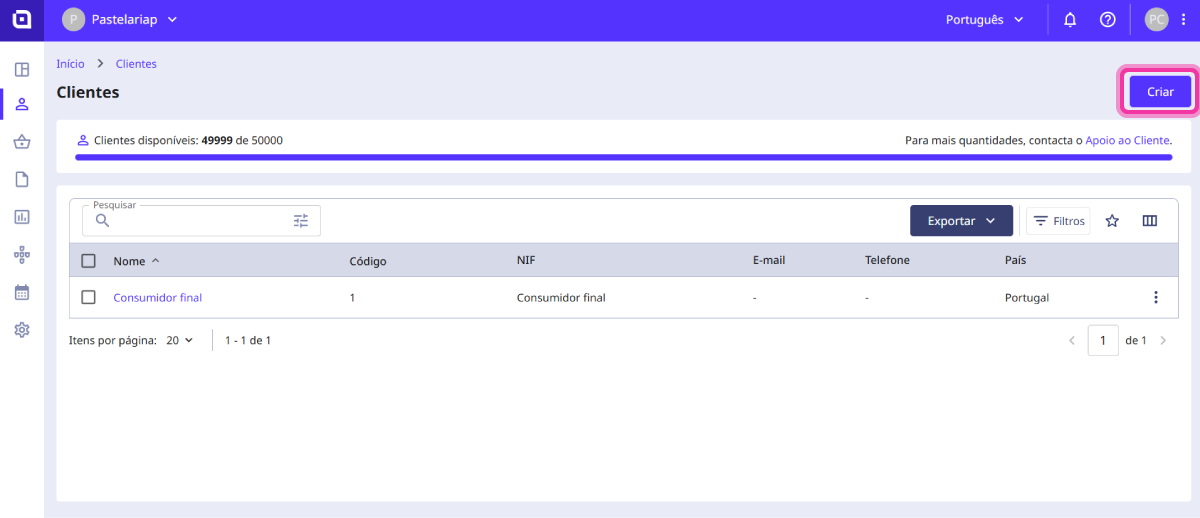Open the Português language dropdown
The width and height of the screenshot is (1200, 518).
pos(984,20)
